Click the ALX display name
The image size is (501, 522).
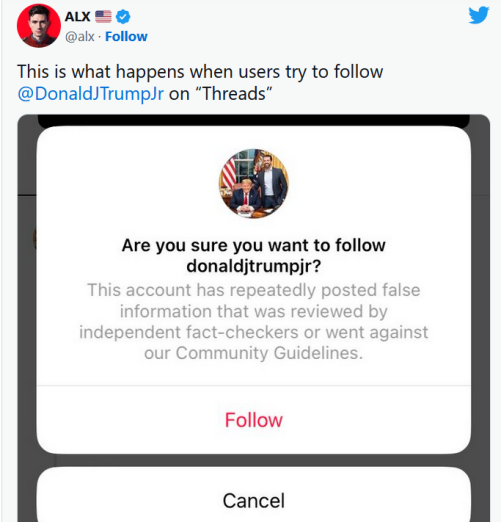pos(77,17)
